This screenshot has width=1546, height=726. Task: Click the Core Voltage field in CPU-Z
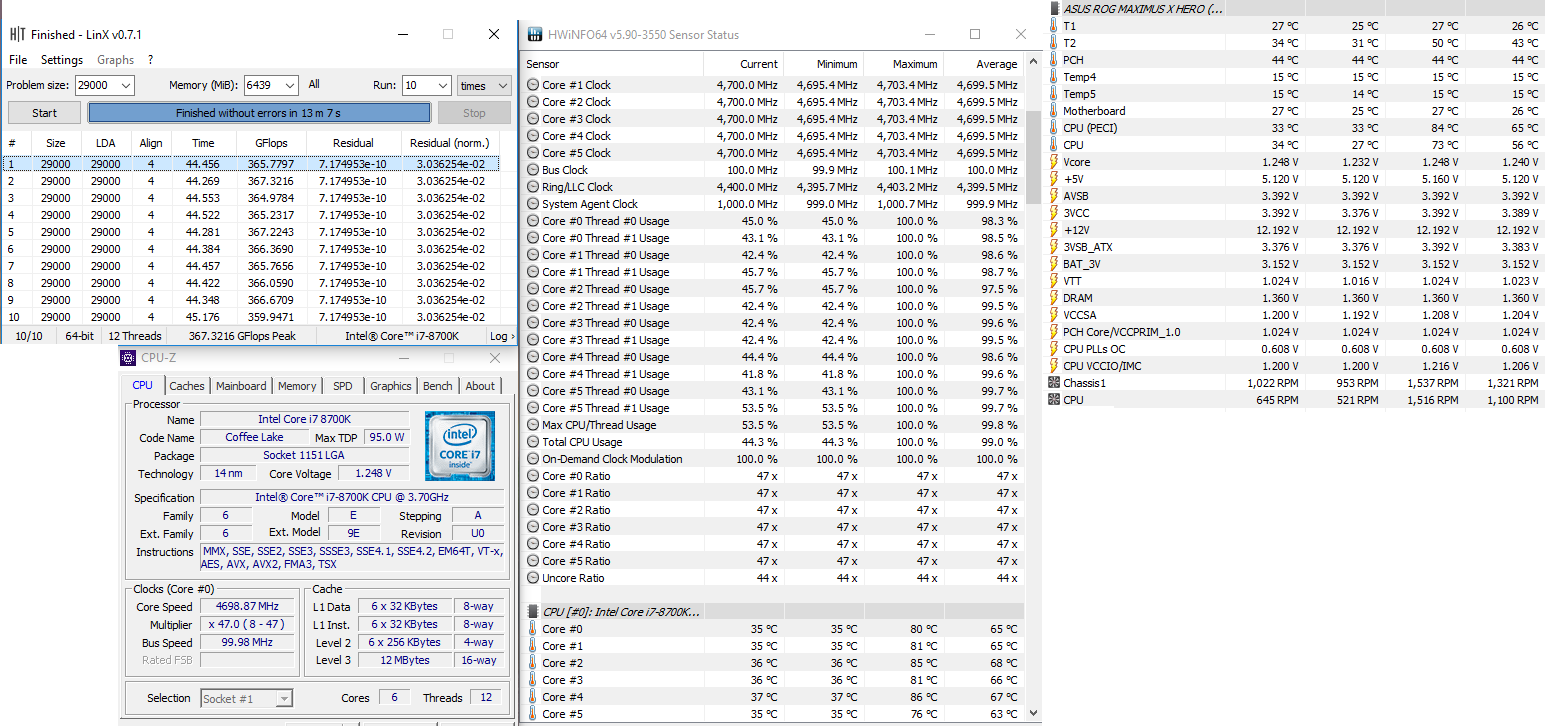pos(373,473)
